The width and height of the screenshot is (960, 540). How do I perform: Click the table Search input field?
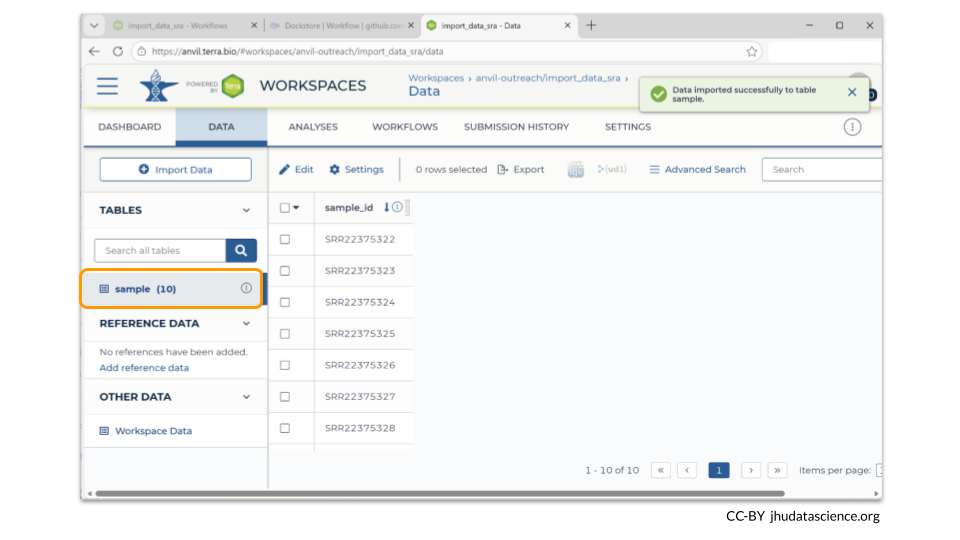pyautogui.click(x=822, y=170)
